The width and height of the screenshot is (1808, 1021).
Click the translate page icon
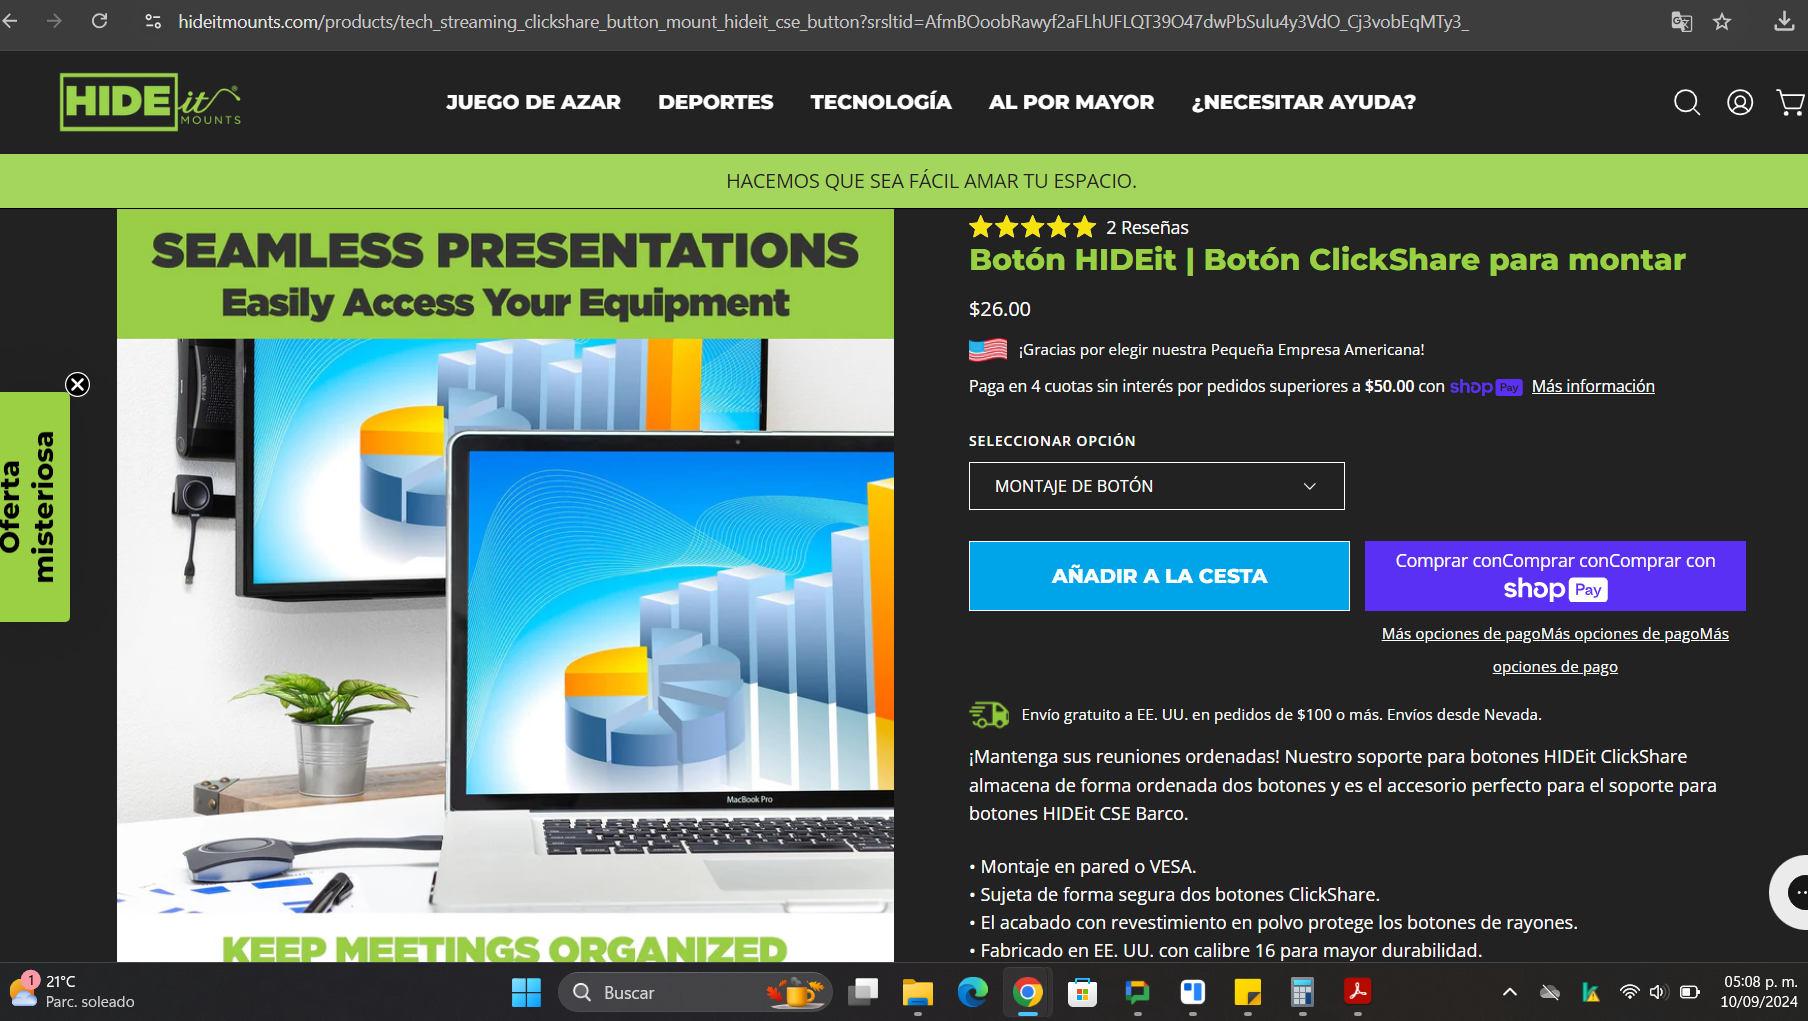point(1682,21)
